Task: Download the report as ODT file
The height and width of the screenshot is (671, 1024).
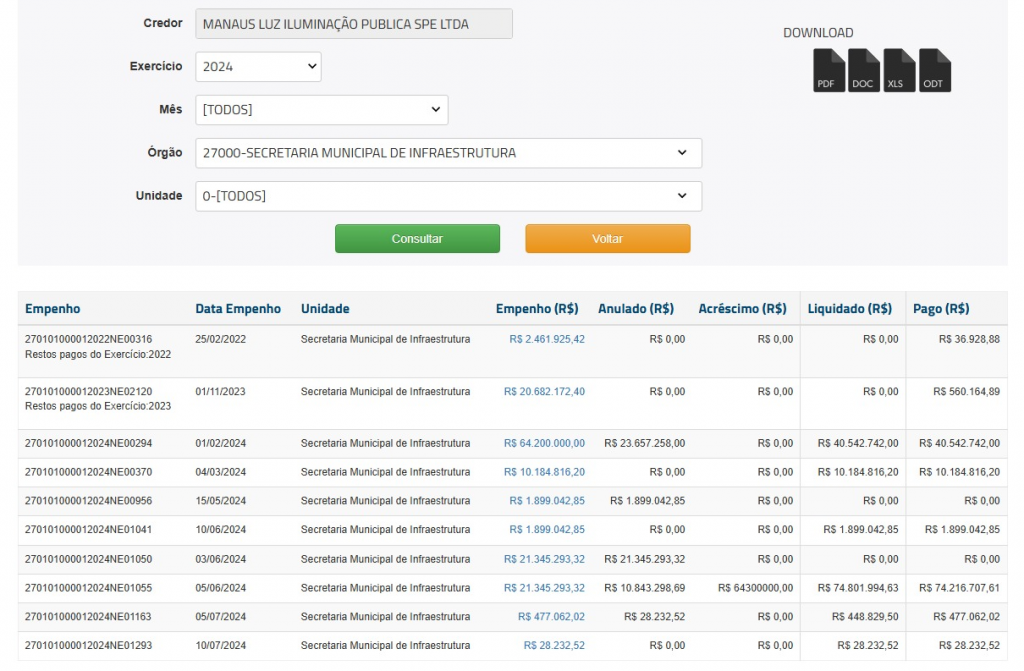Action: click(x=934, y=71)
